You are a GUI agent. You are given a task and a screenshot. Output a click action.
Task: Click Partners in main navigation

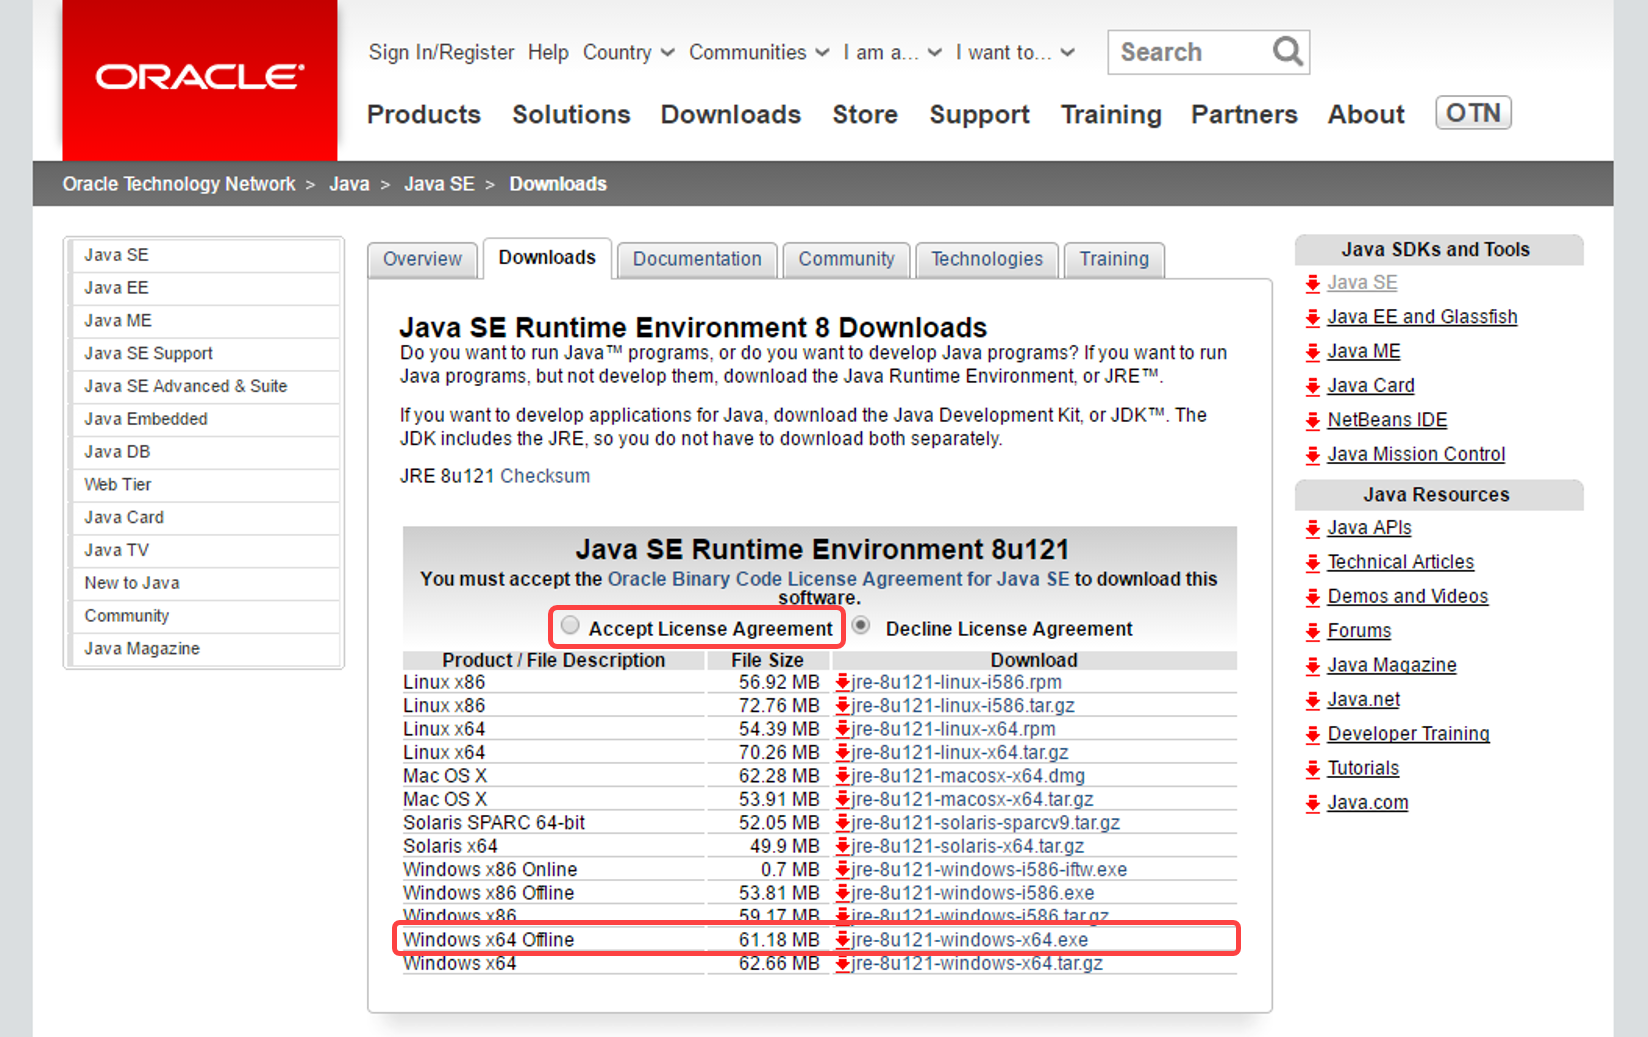coord(1244,114)
